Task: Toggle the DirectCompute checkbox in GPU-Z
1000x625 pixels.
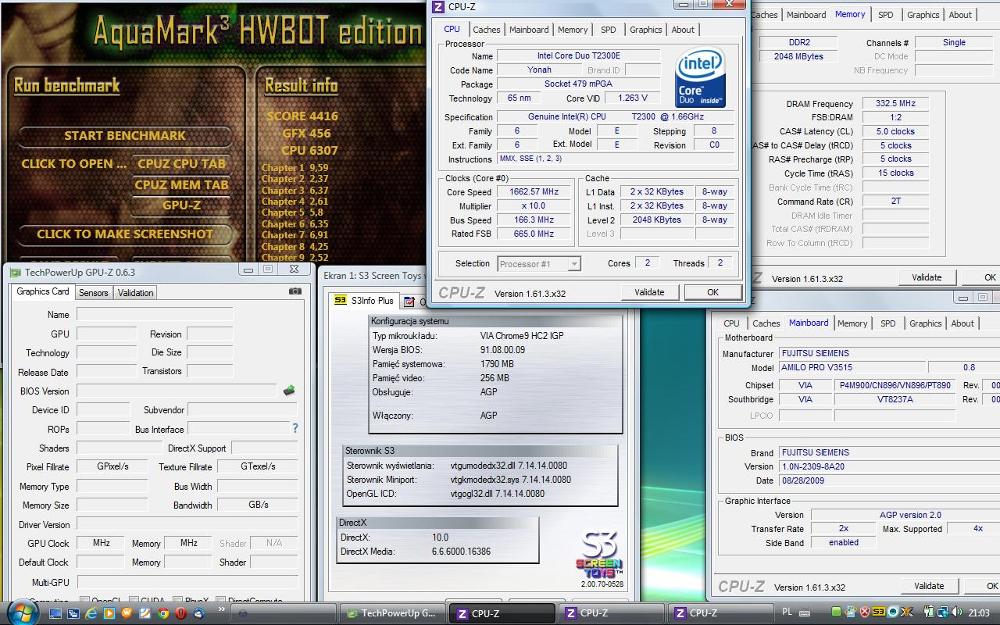Action: [x=221, y=600]
